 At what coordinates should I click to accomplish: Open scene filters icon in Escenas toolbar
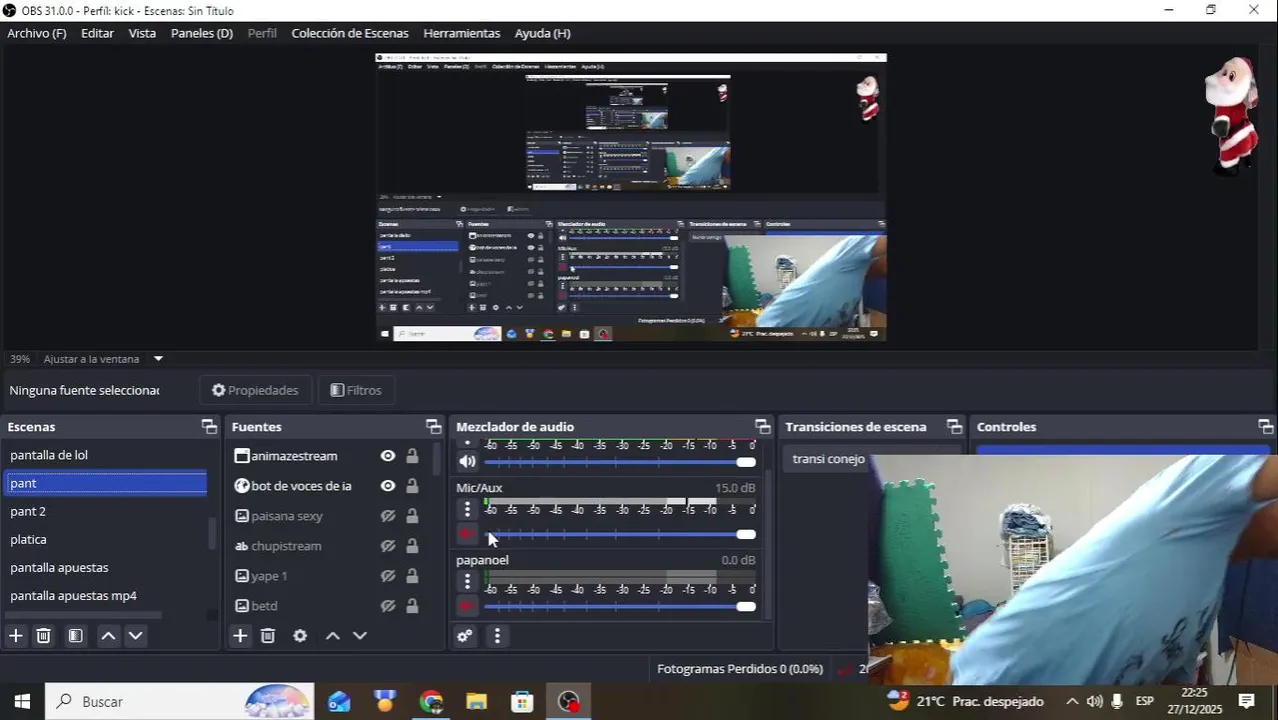(x=76, y=636)
